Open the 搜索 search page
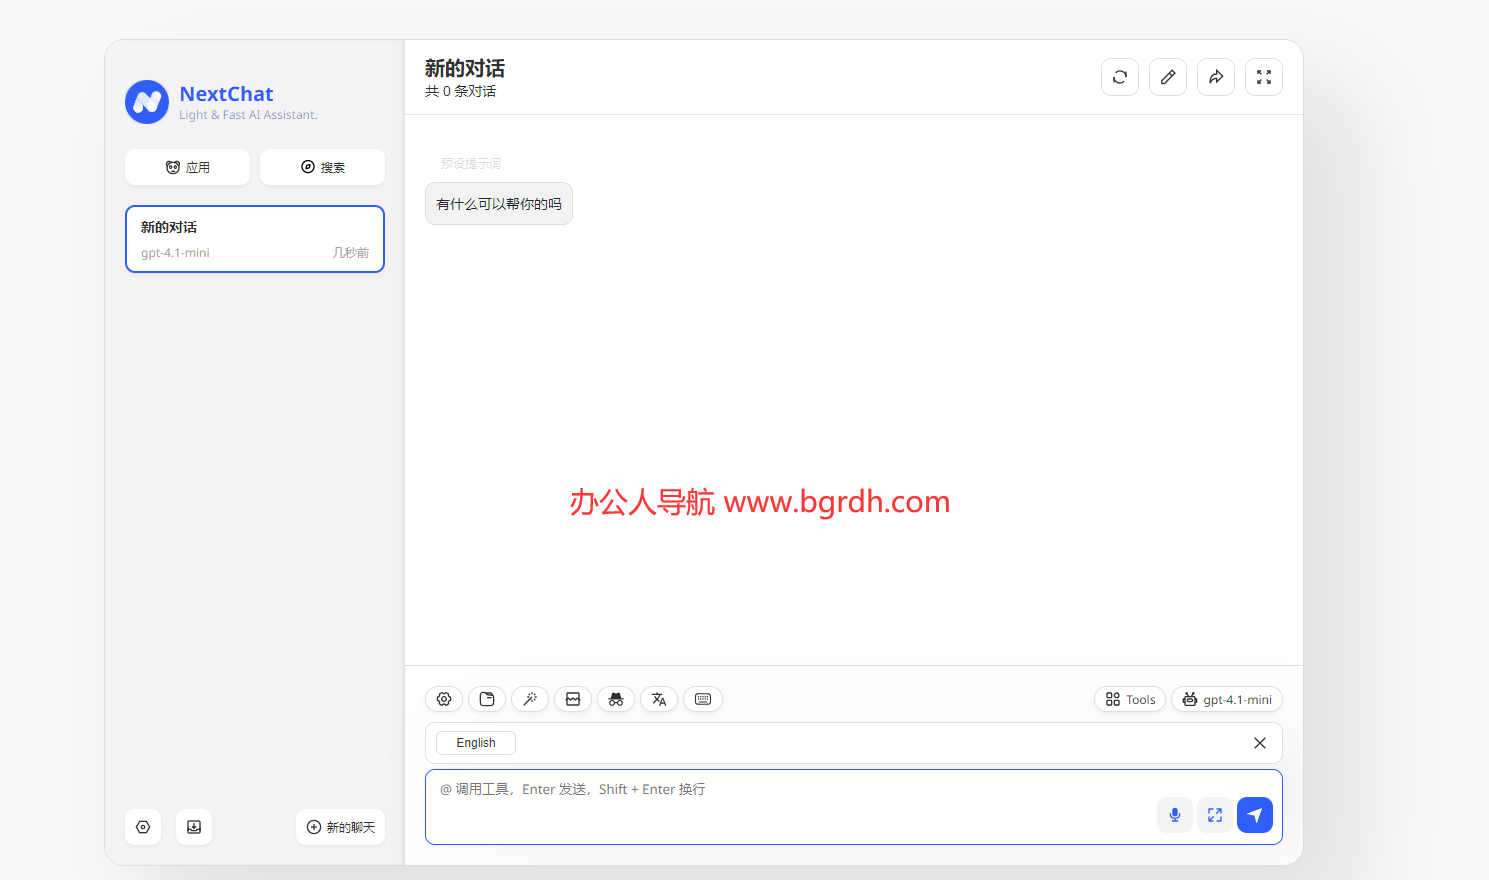This screenshot has width=1489, height=880. point(322,167)
